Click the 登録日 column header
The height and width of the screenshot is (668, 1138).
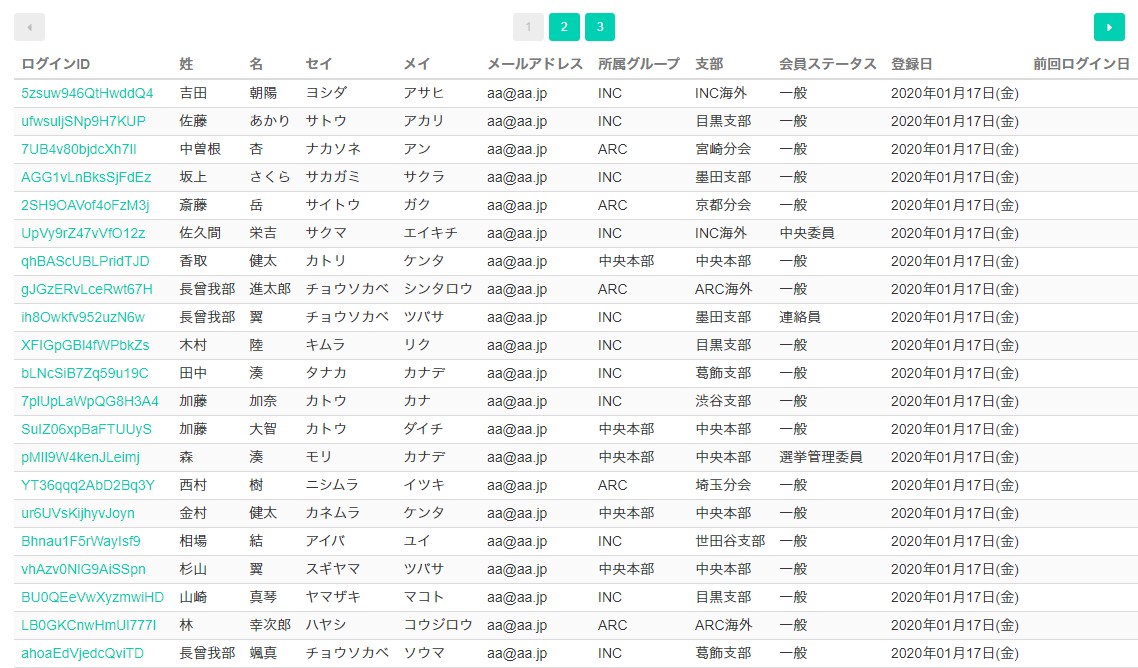912,64
